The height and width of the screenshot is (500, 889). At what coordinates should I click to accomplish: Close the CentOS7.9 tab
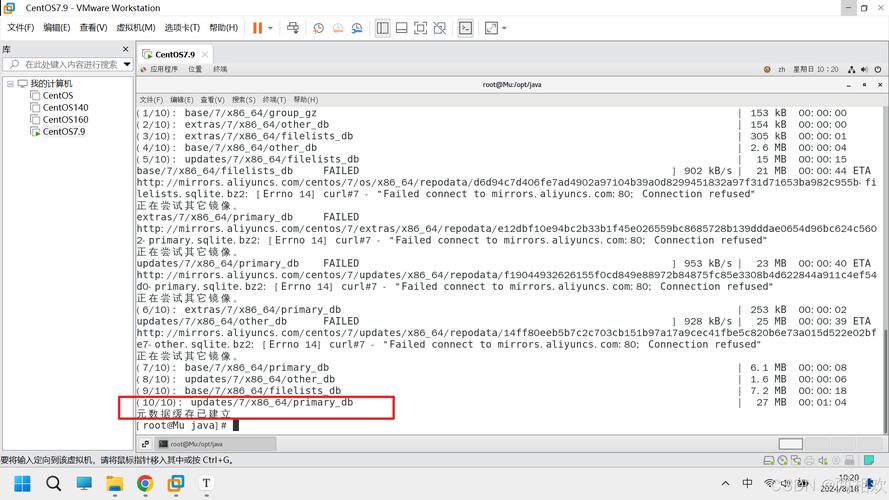(x=205, y=54)
